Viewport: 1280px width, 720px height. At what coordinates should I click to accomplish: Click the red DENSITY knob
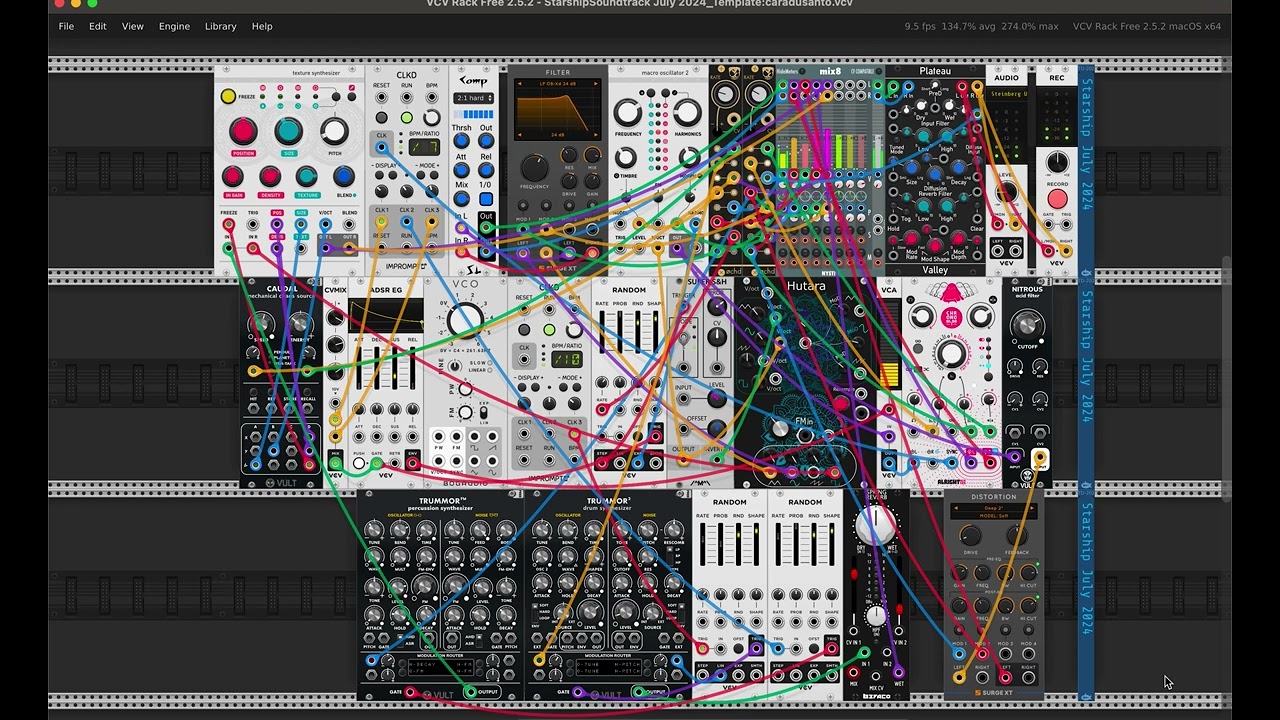[270, 177]
